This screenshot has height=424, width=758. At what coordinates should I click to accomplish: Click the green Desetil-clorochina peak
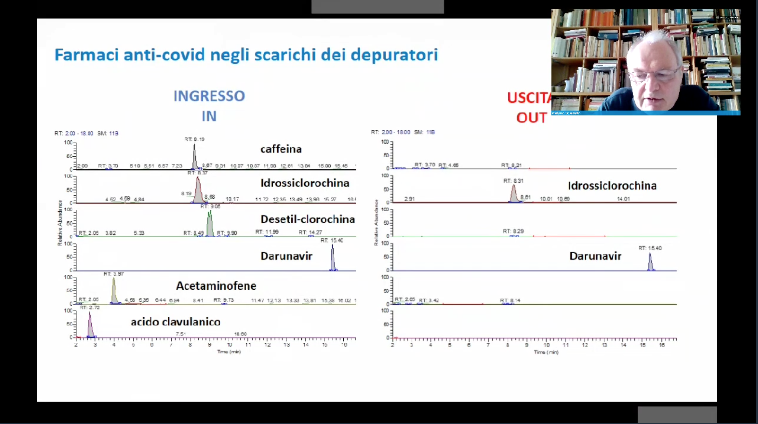tap(210, 223)
